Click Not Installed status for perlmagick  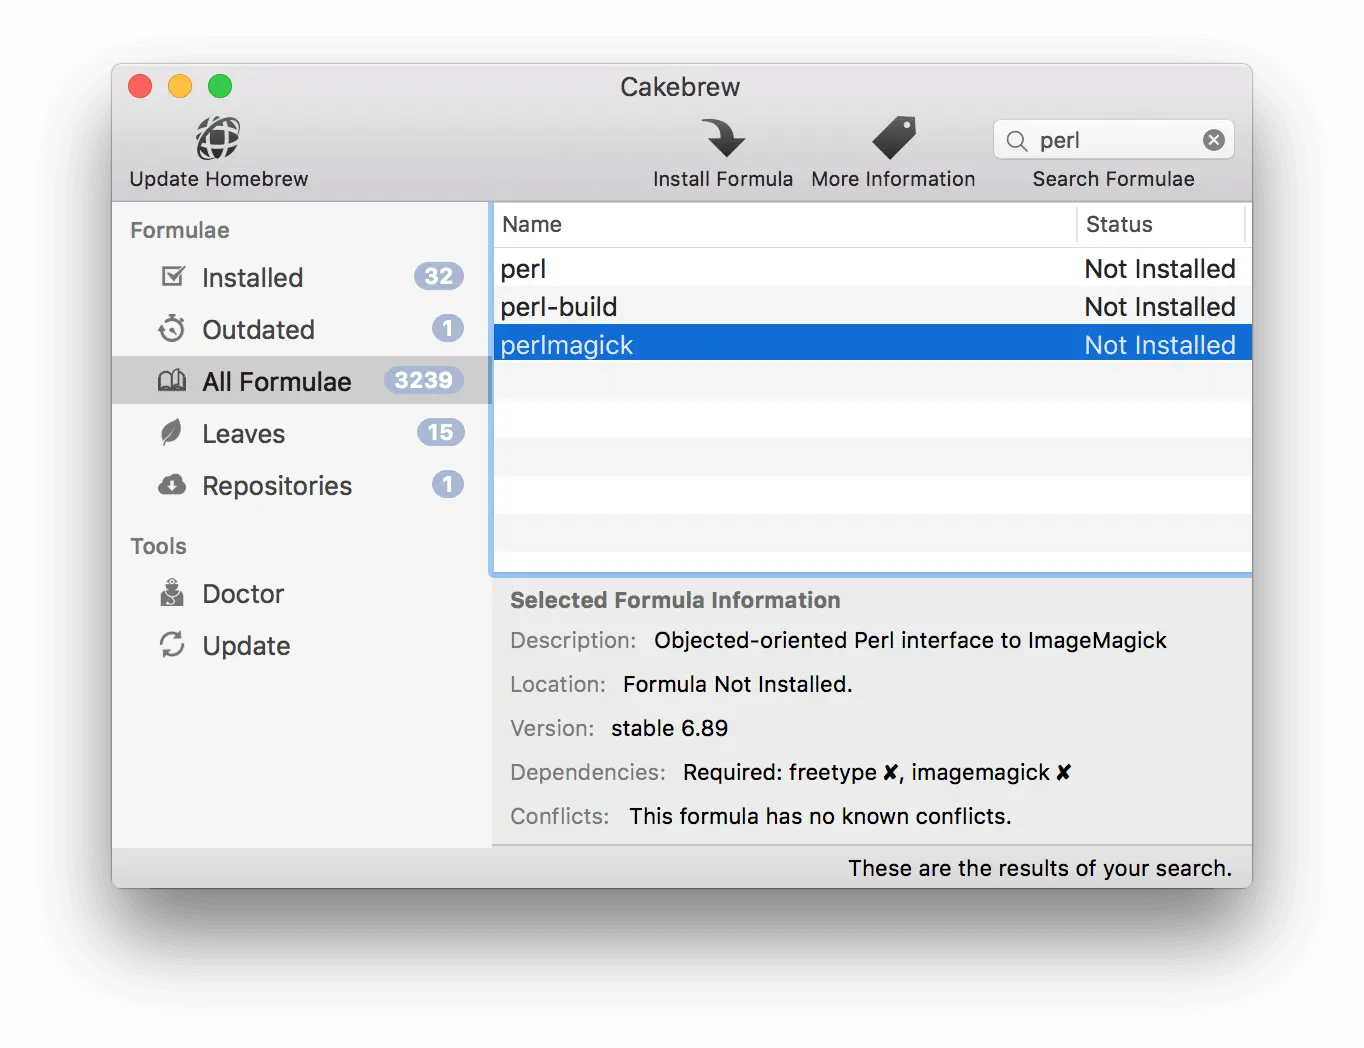1160,344
